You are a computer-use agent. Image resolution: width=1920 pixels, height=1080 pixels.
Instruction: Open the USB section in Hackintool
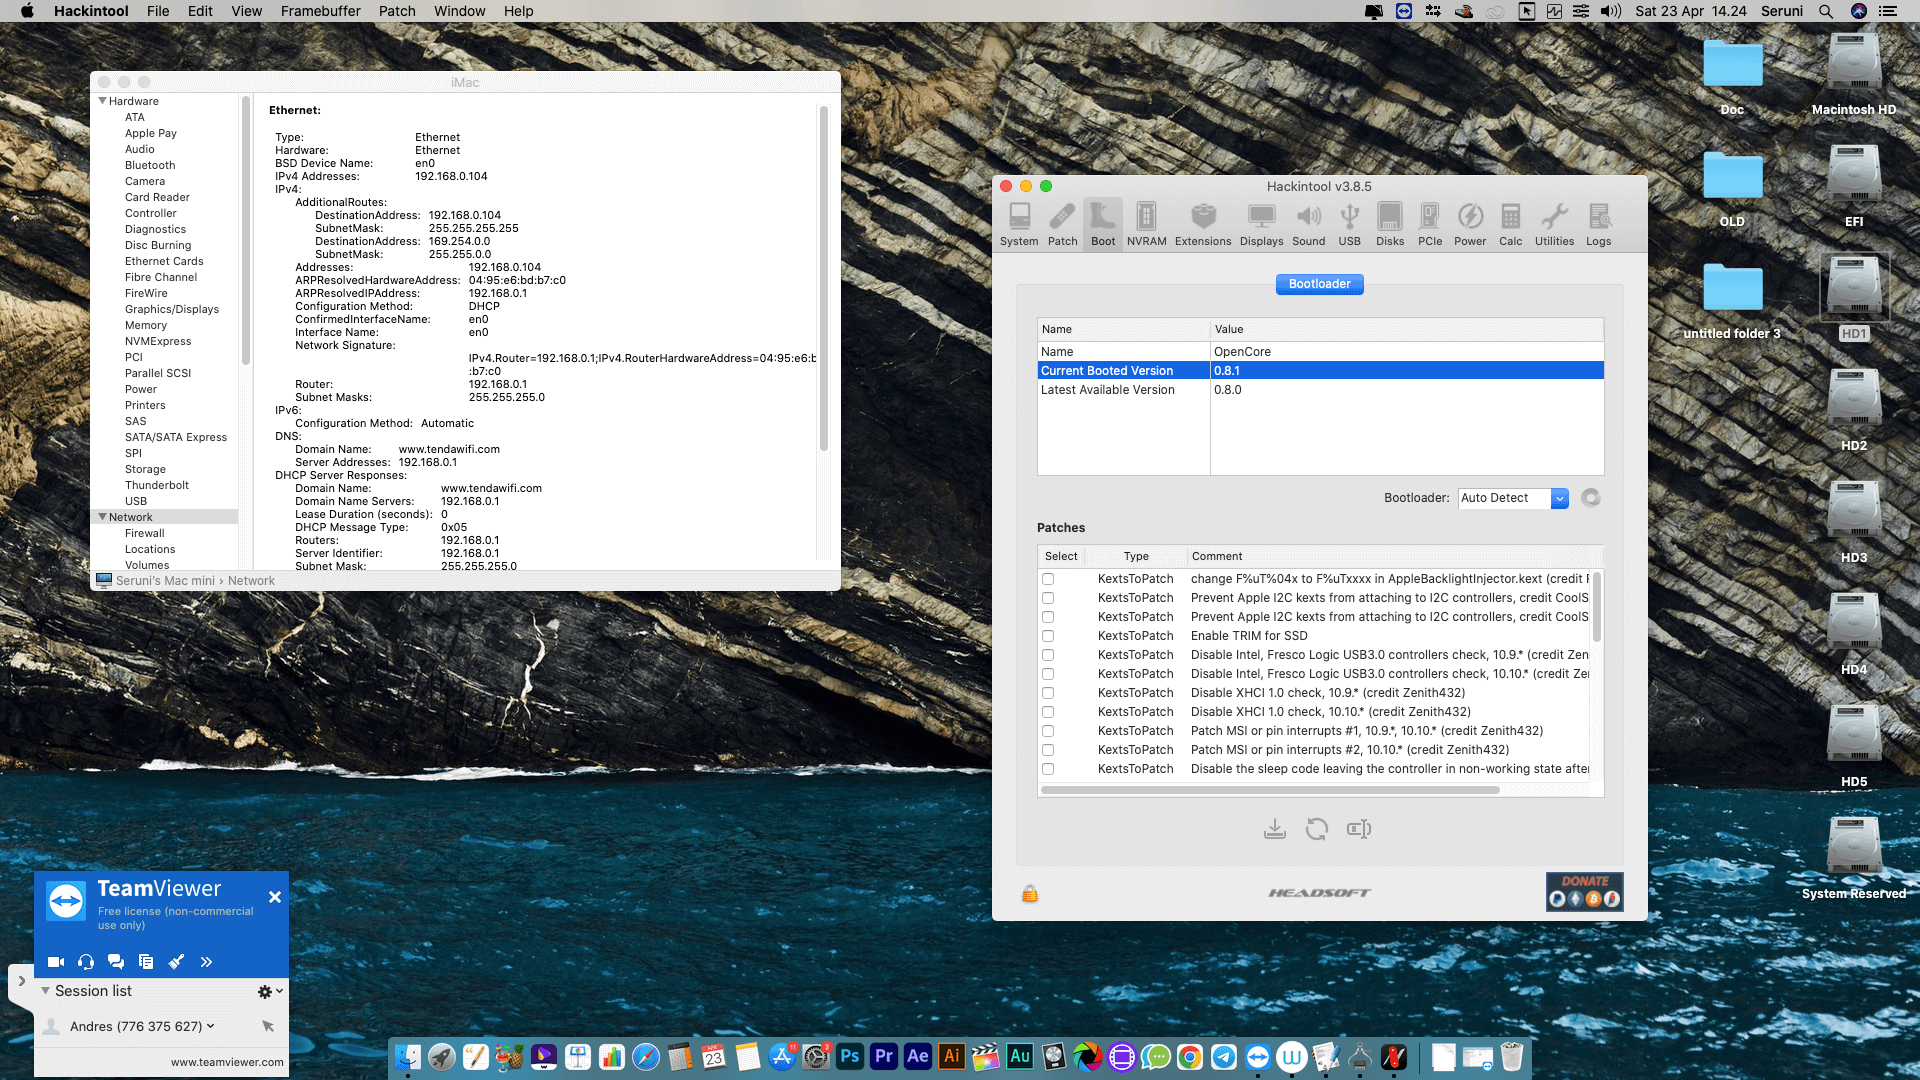[x=1349, y=224]
